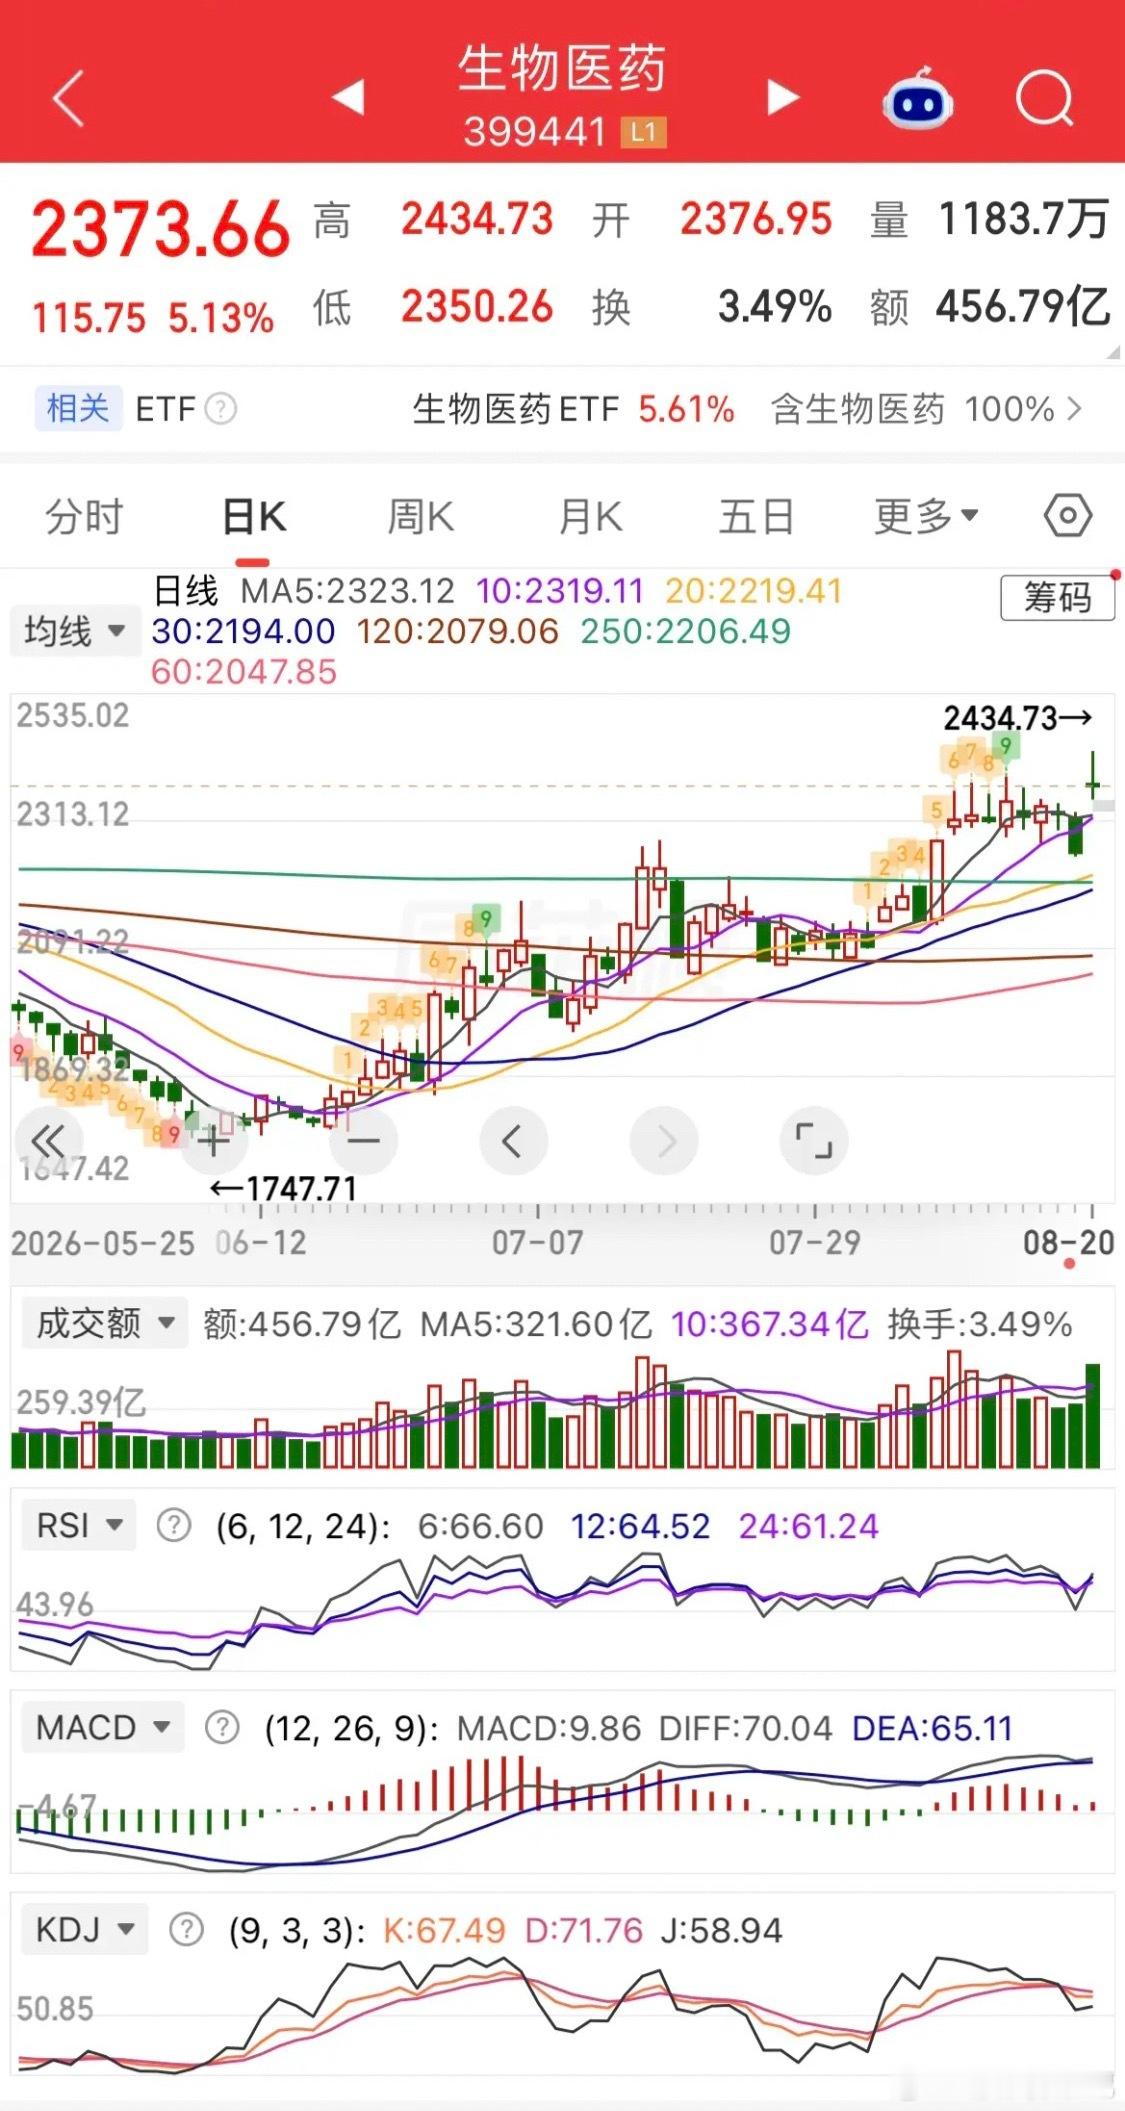Go to next index with right triangle
Viewport: 1125px width, 2111px height.
point(783,98)
